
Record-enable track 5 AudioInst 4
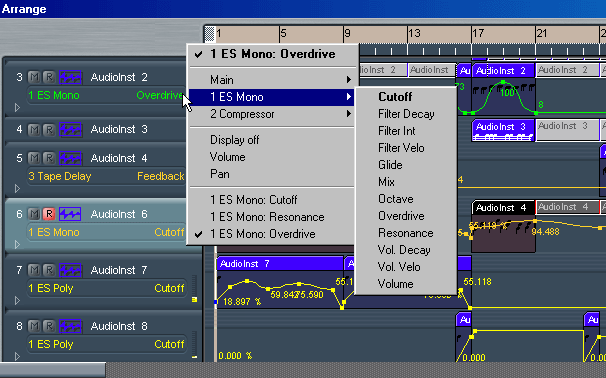[x=49, y=158]
